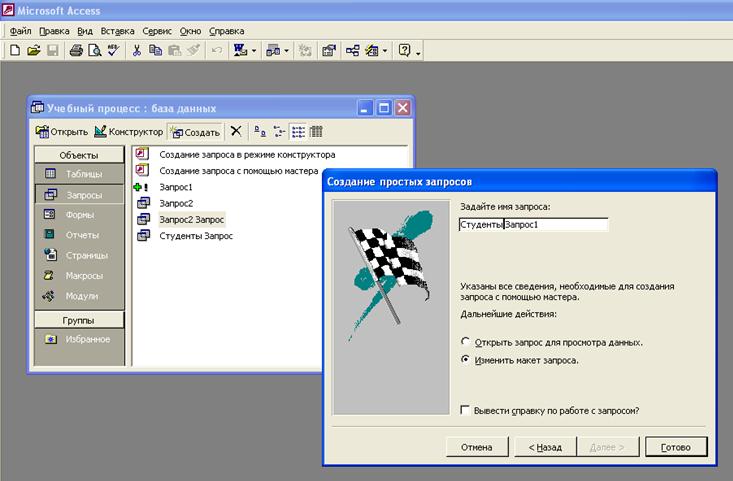Select Модули in the objects panel

79,296
